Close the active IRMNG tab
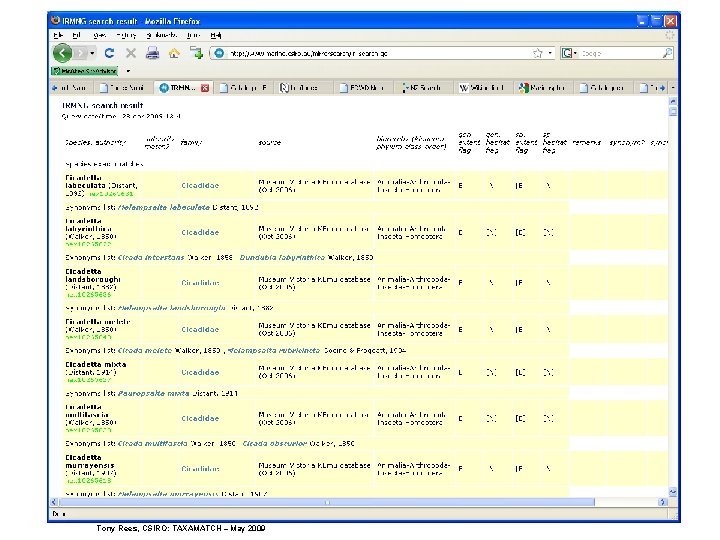This screenshot has height=540, width=720. (x=205, y=88)
